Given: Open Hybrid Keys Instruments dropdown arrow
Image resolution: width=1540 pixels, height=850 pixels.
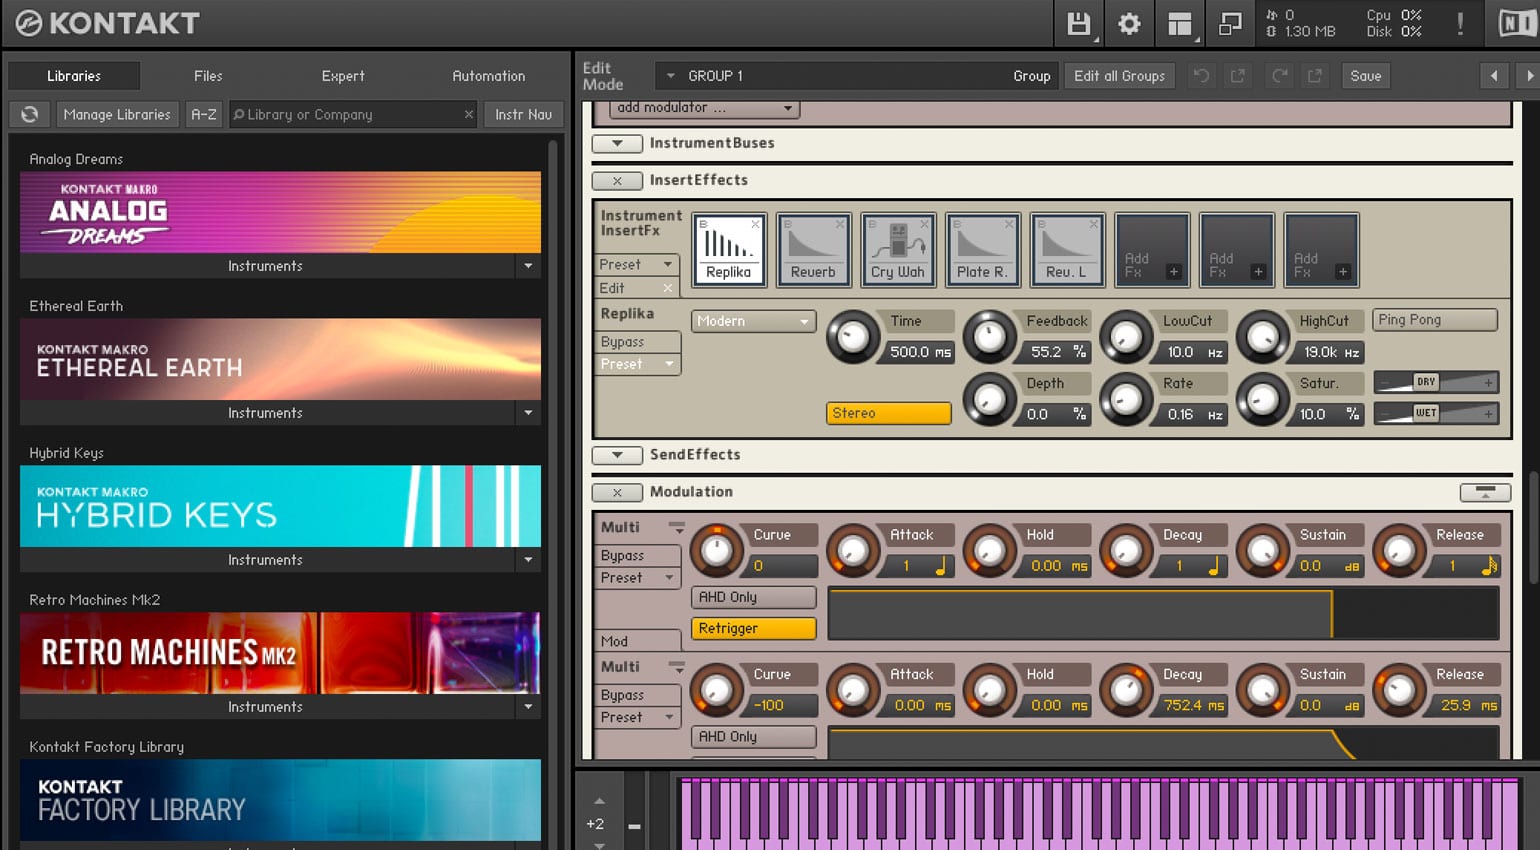Looking at the screenshot, I should click(x=528, y=560).
